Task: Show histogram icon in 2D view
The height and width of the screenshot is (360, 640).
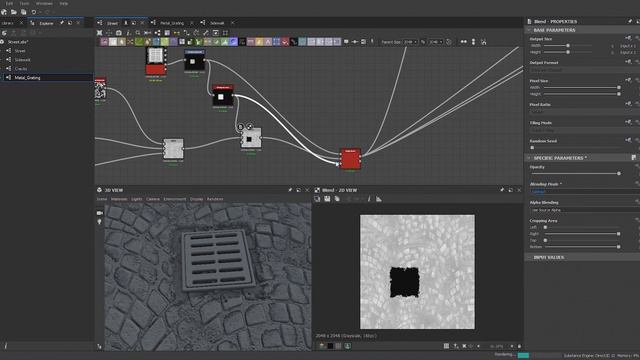Action: pyautogui.click(x=379, y=199)
